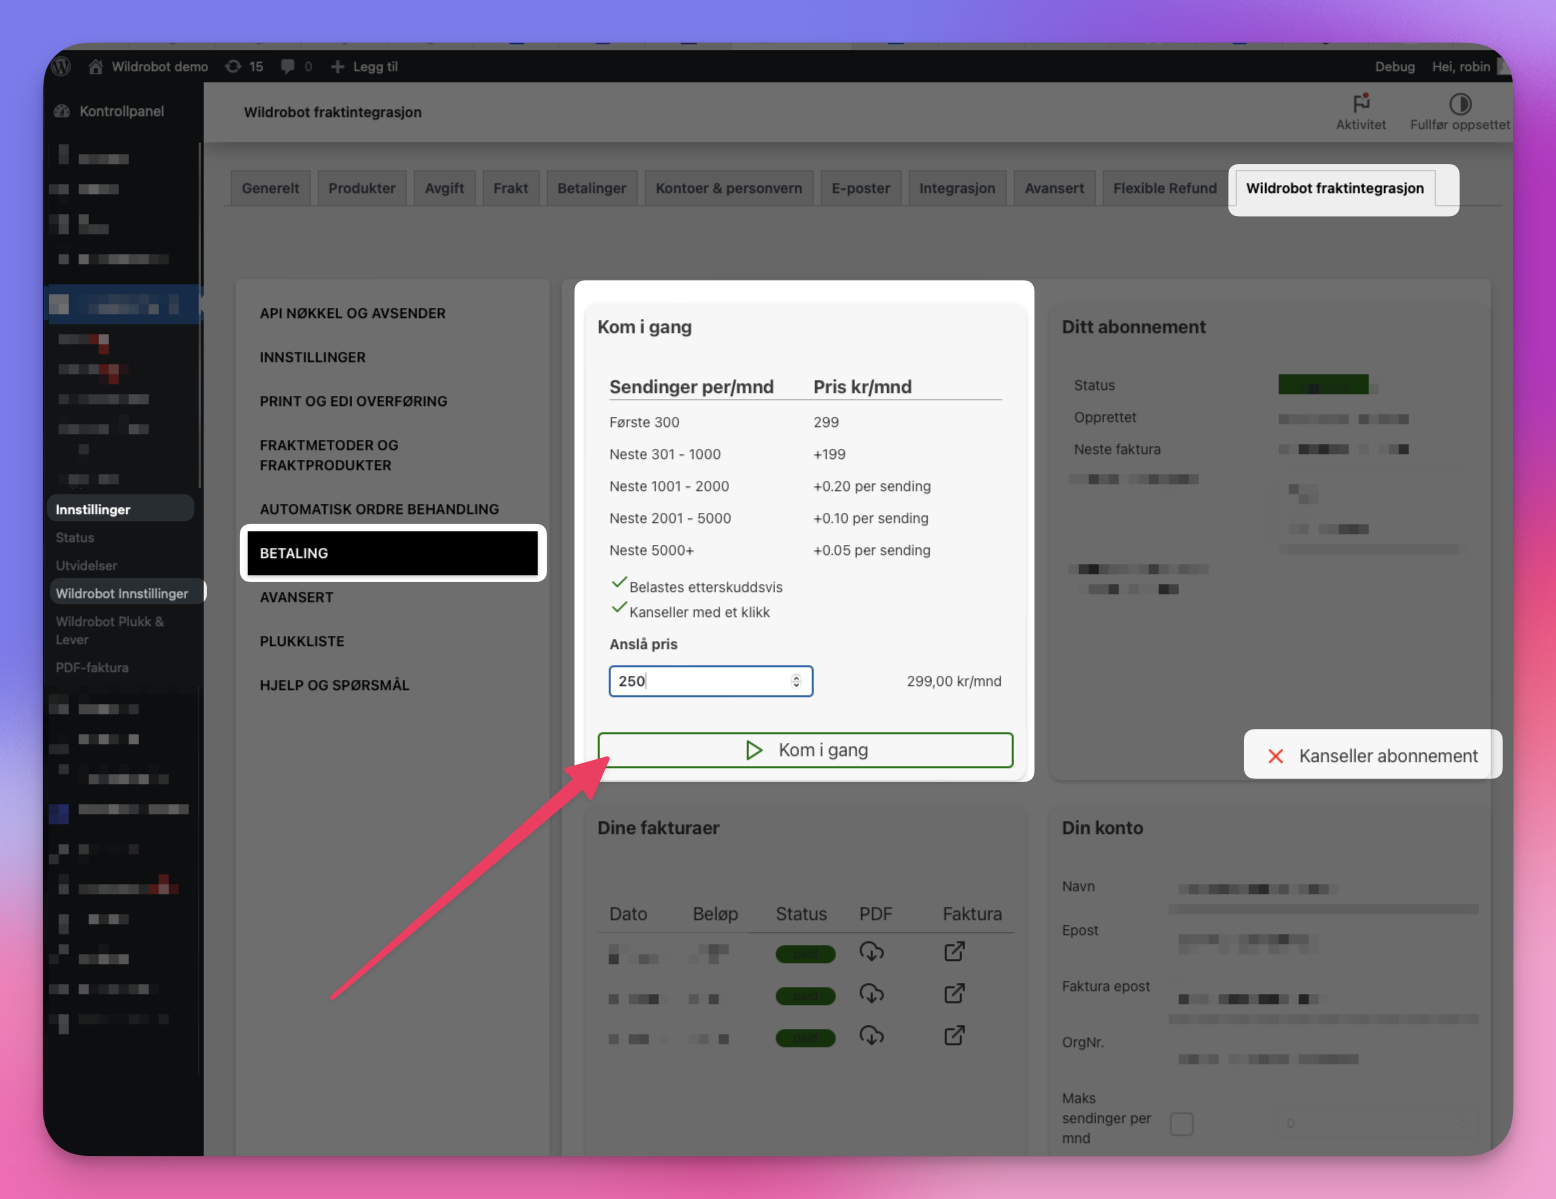This screenshot has height=1199, width=1556.
Task: Open Status submenu in sidebar
Action: (75, 537)
